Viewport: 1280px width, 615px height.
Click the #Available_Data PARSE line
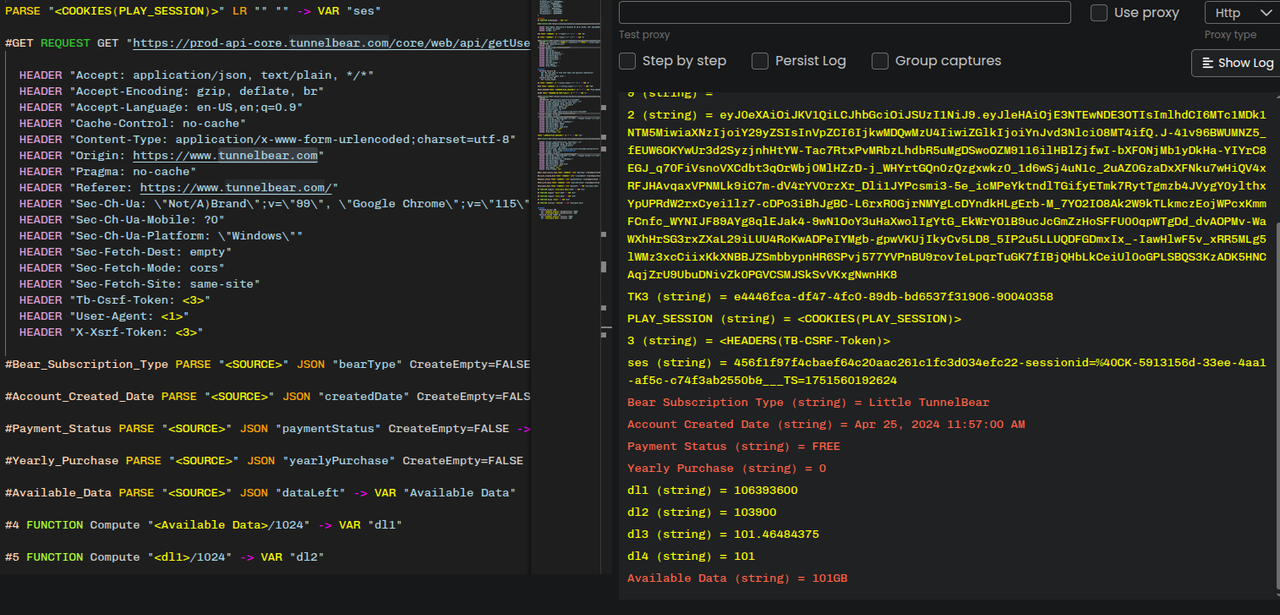point(260,492)
